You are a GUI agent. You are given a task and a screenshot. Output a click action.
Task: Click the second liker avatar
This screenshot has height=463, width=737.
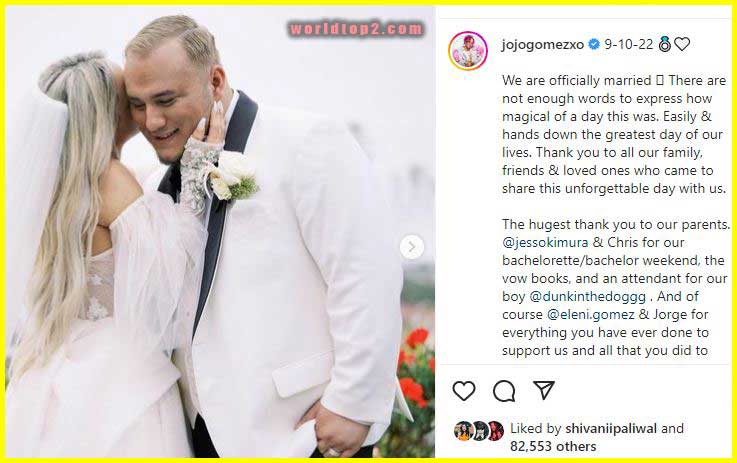[x=480, y=431]
